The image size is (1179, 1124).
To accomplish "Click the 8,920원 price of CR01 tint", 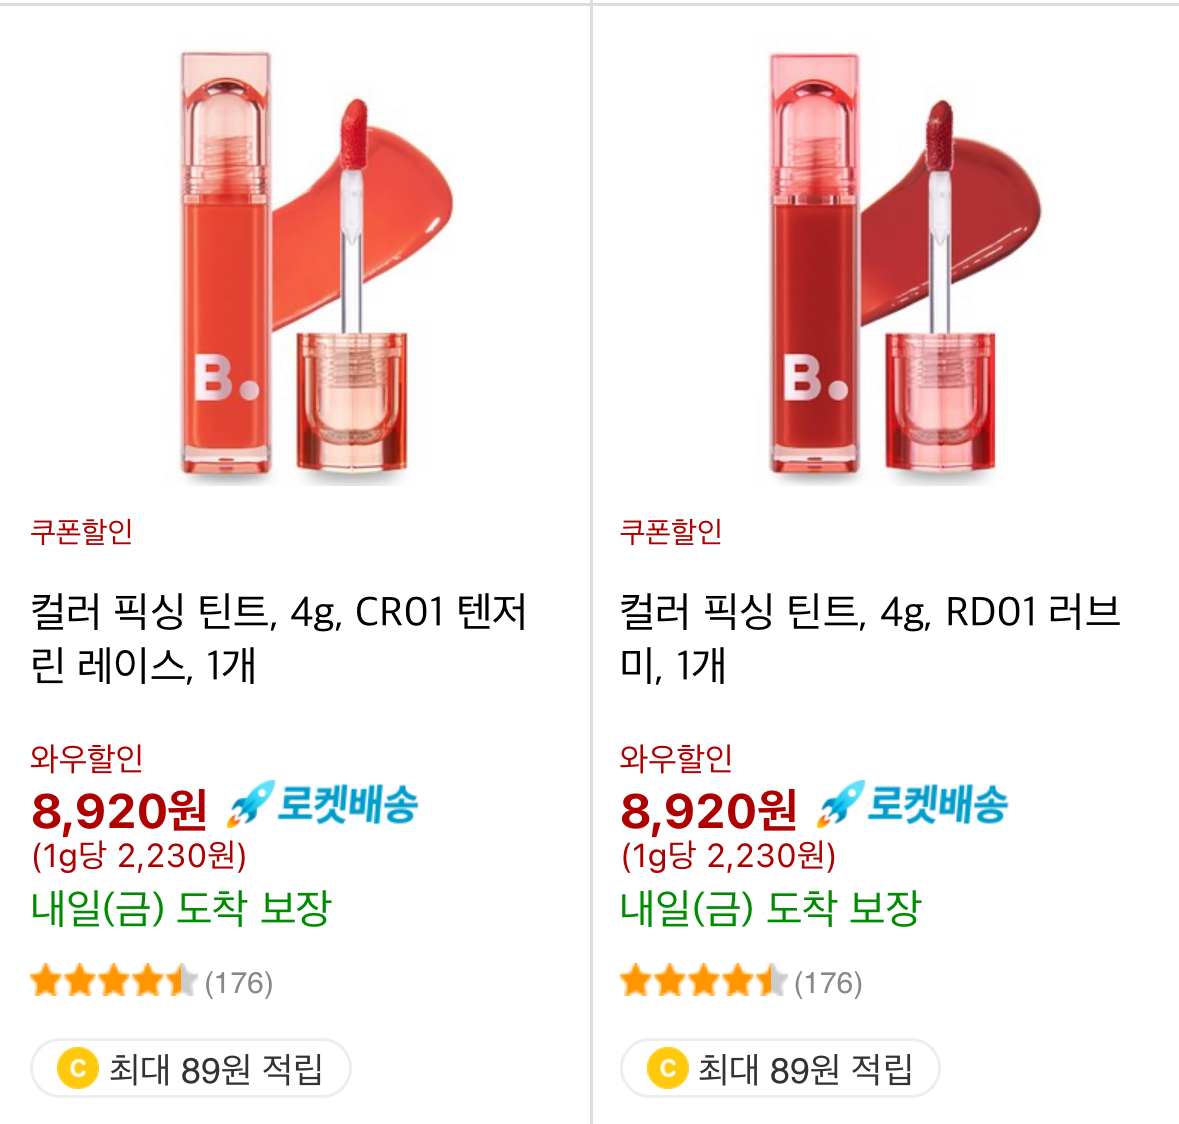I will (x=119, y=810).
